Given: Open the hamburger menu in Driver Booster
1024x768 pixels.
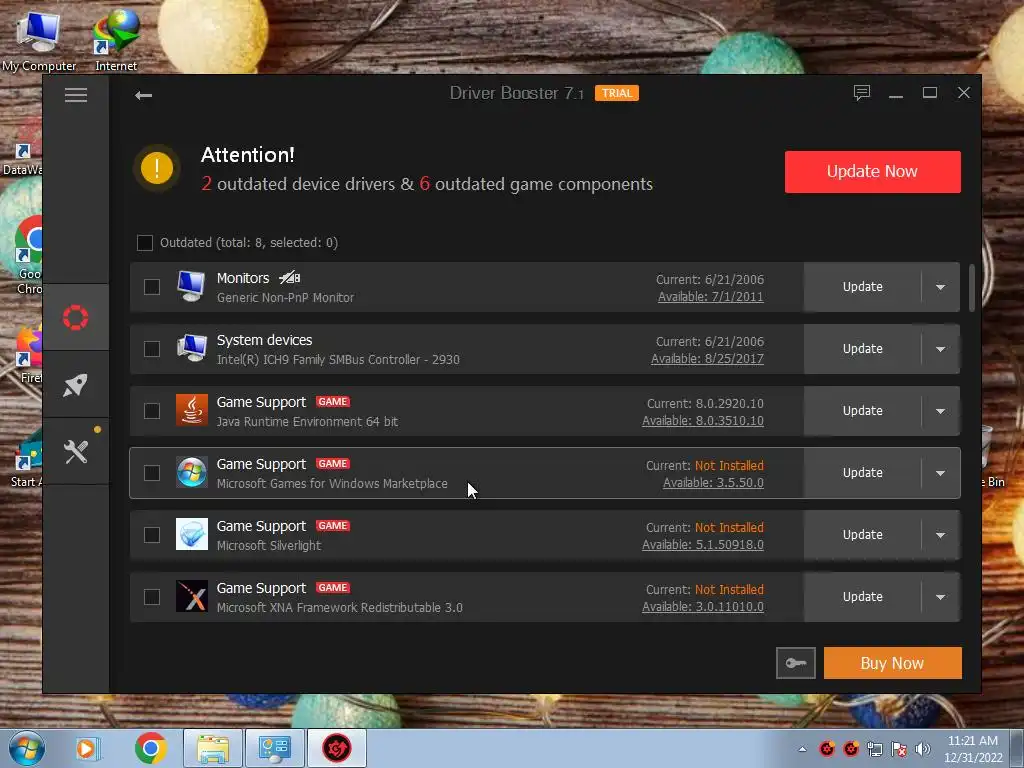Looking at the screenshot, I should (x=76, y=95).
